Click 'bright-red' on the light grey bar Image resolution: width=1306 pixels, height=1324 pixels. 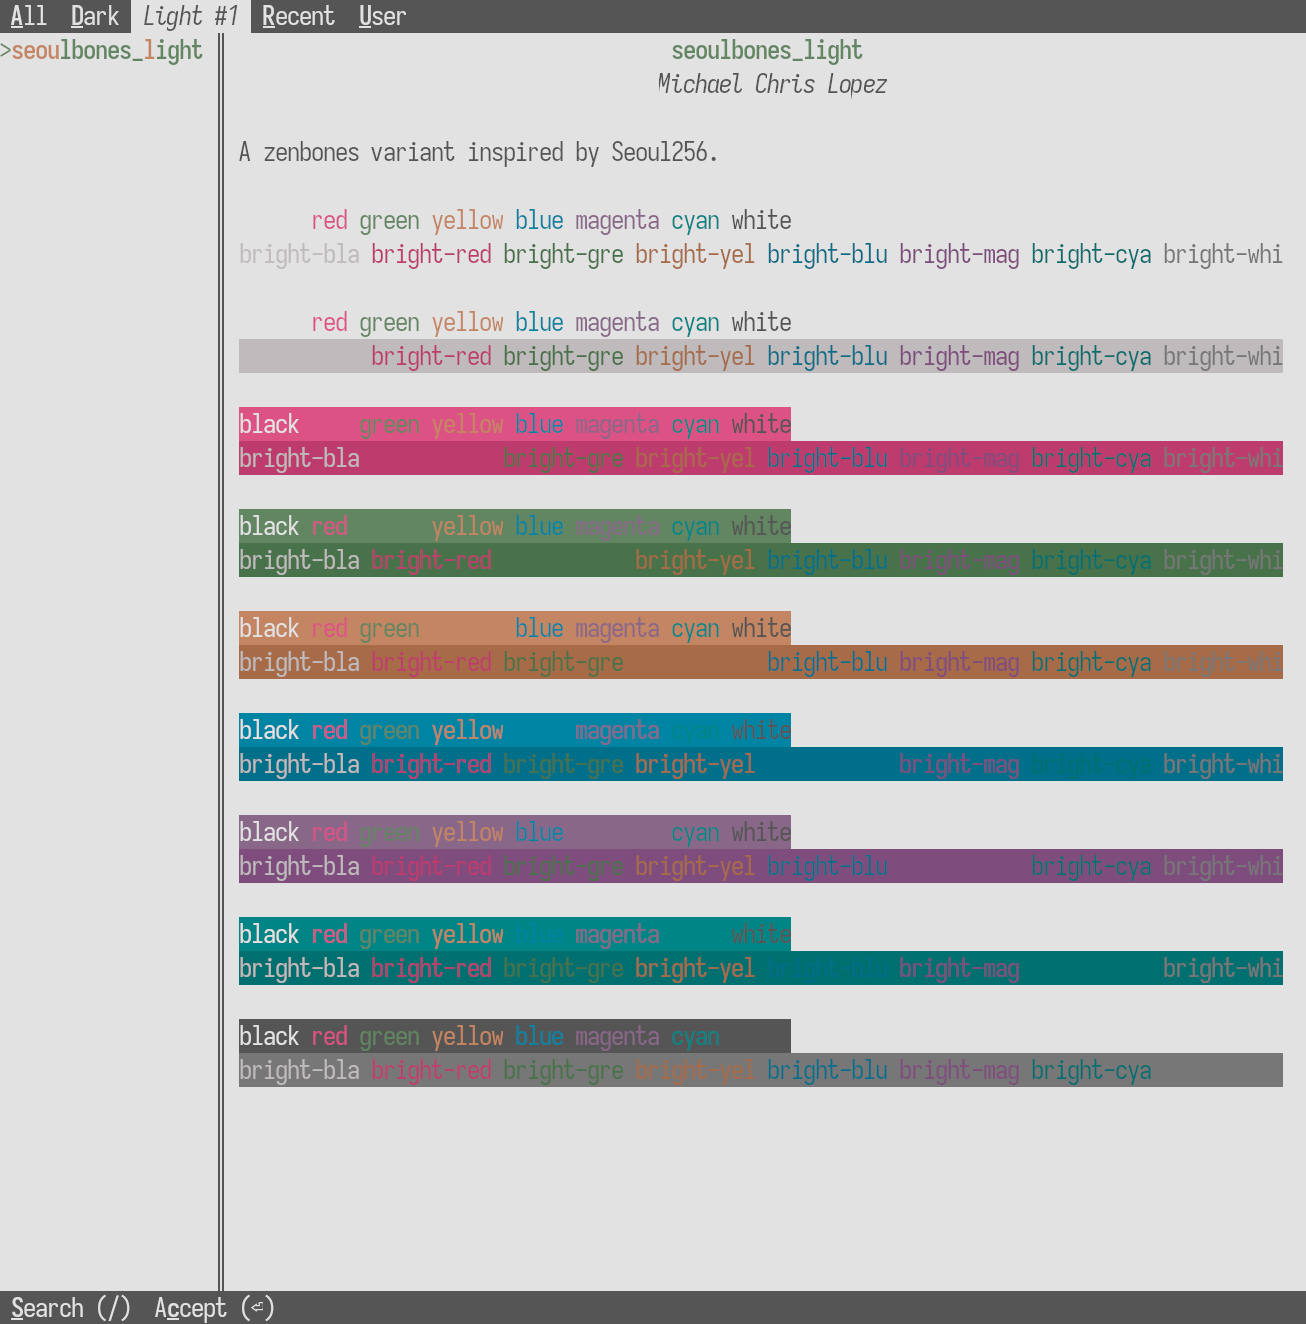coord(431,356)
